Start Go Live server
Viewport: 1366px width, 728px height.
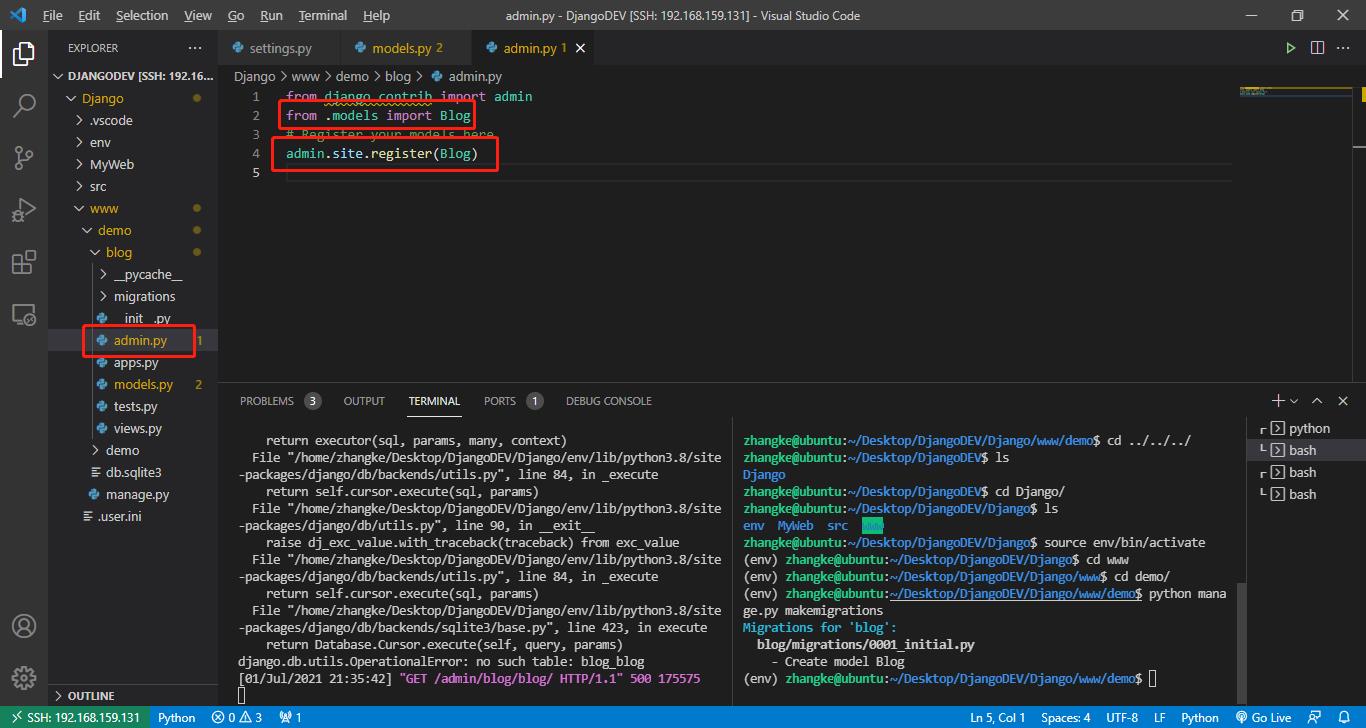pos(1264,717)
